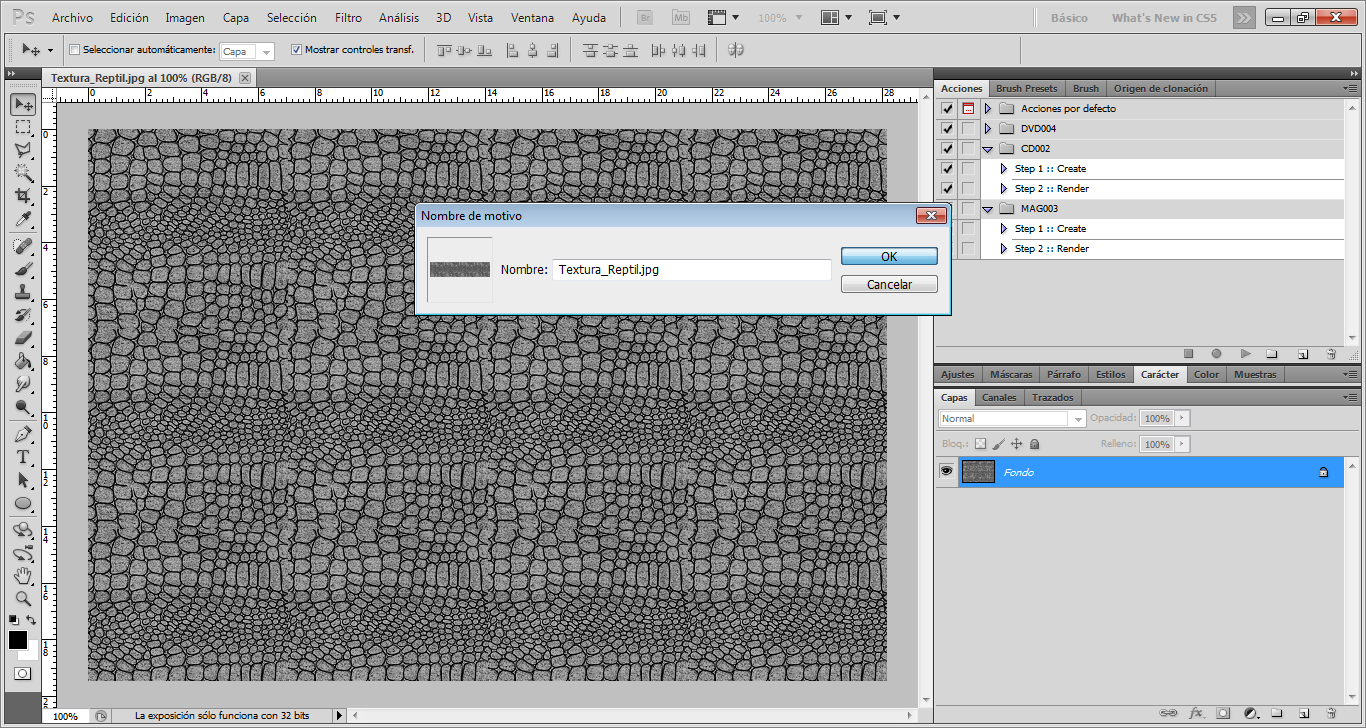The height and width of the screenshot is (728, 1366).
Task: Toggle checkmark for CD002 action set
Action: tap(947, 148)
